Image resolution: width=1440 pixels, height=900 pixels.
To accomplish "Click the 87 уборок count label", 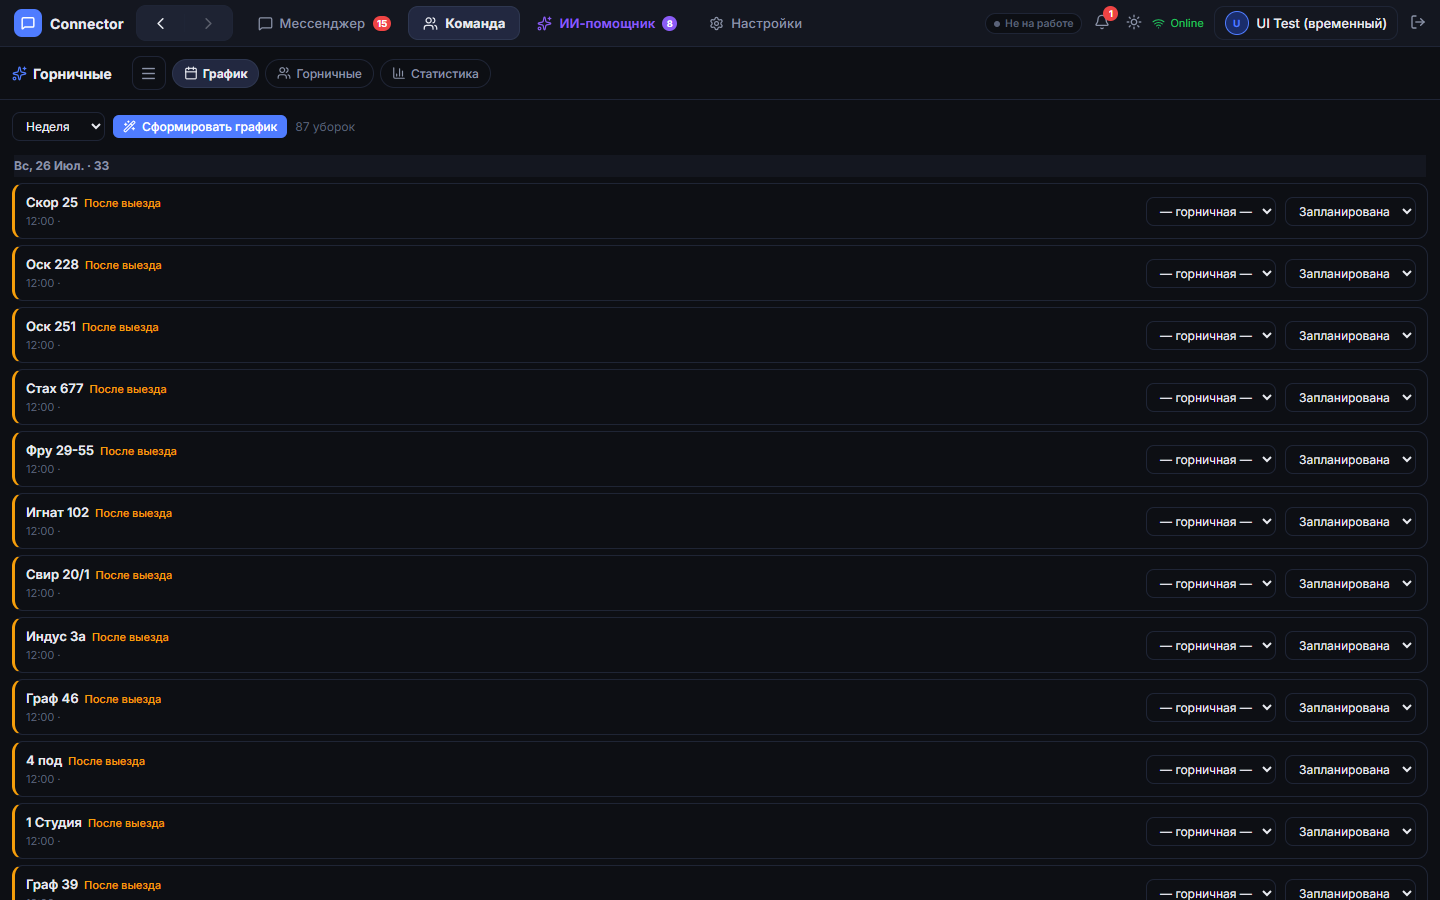I will coord(325,127).
